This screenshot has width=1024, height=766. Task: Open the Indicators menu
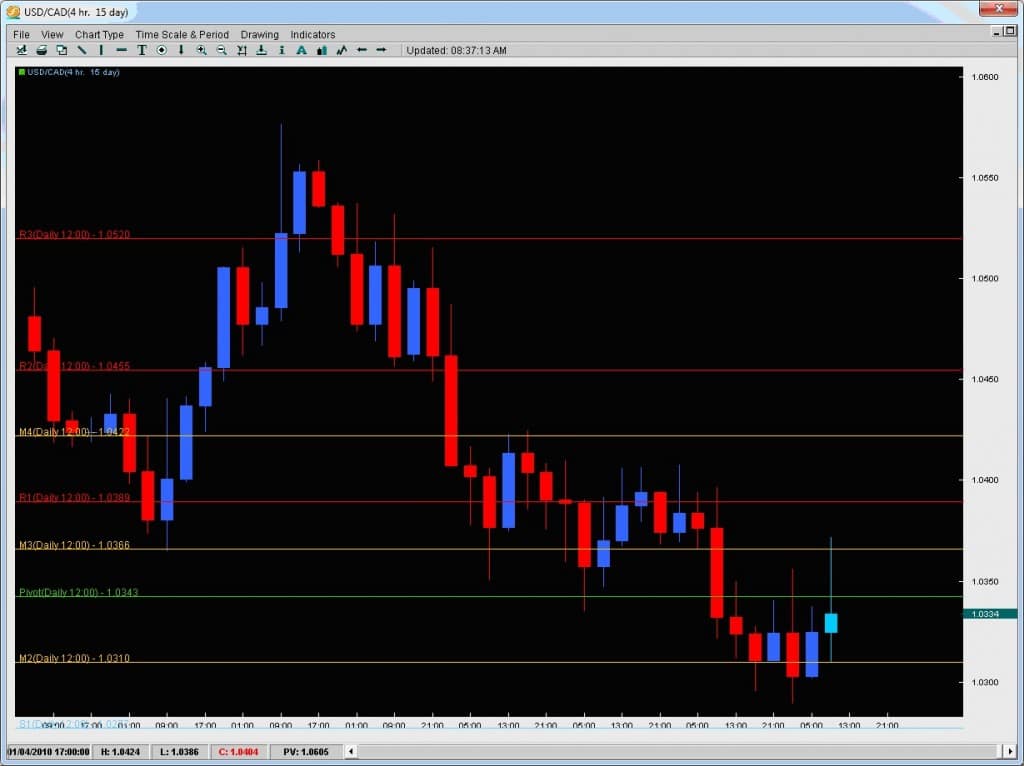(313, 35)
